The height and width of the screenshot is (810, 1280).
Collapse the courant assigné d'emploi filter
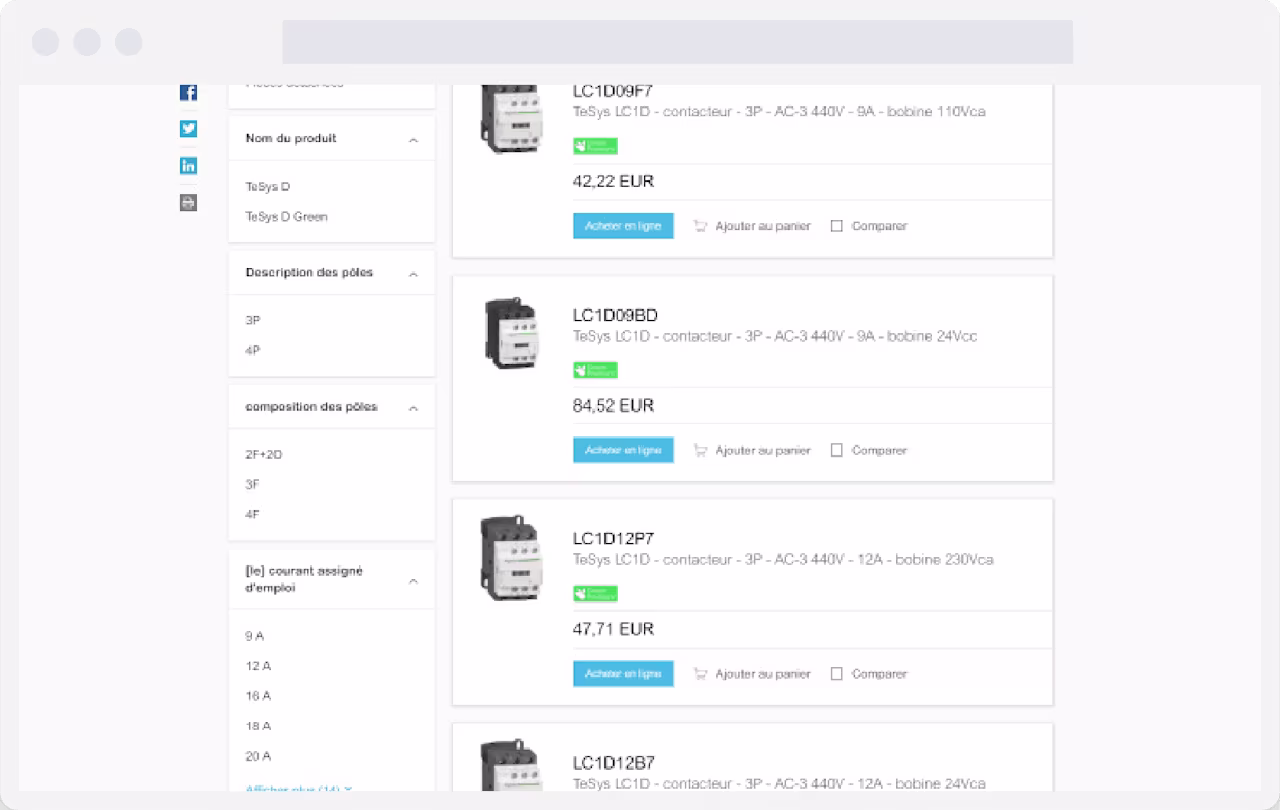point(413,581)
